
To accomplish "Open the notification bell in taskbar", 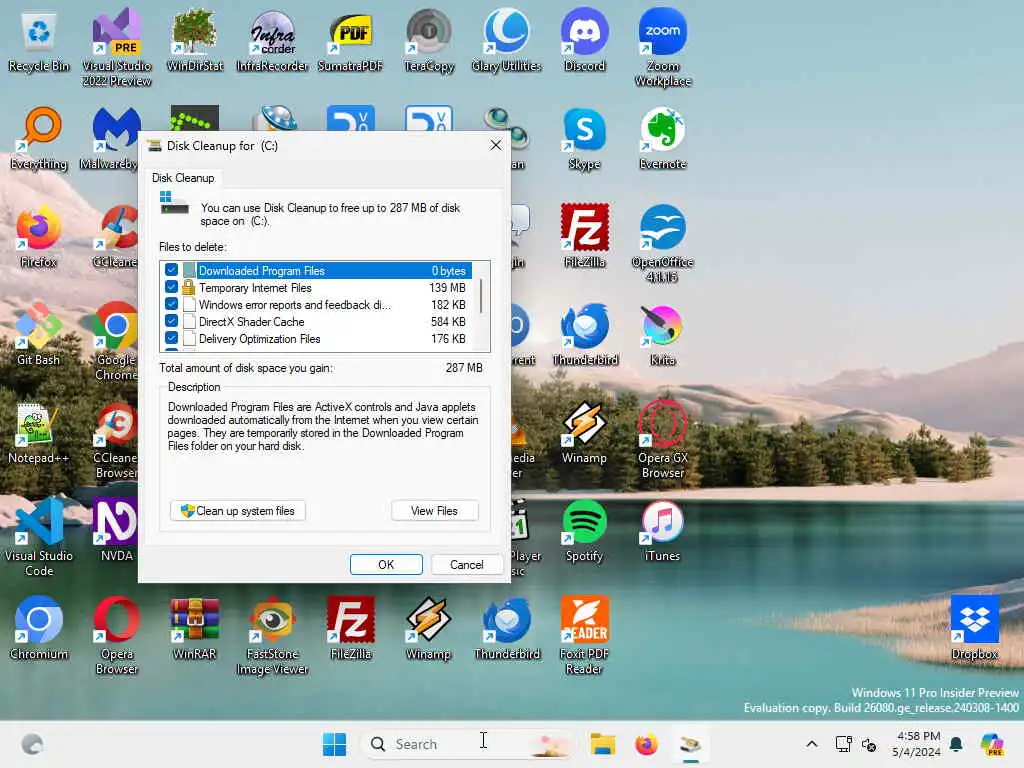I will [x=956, y=744].
